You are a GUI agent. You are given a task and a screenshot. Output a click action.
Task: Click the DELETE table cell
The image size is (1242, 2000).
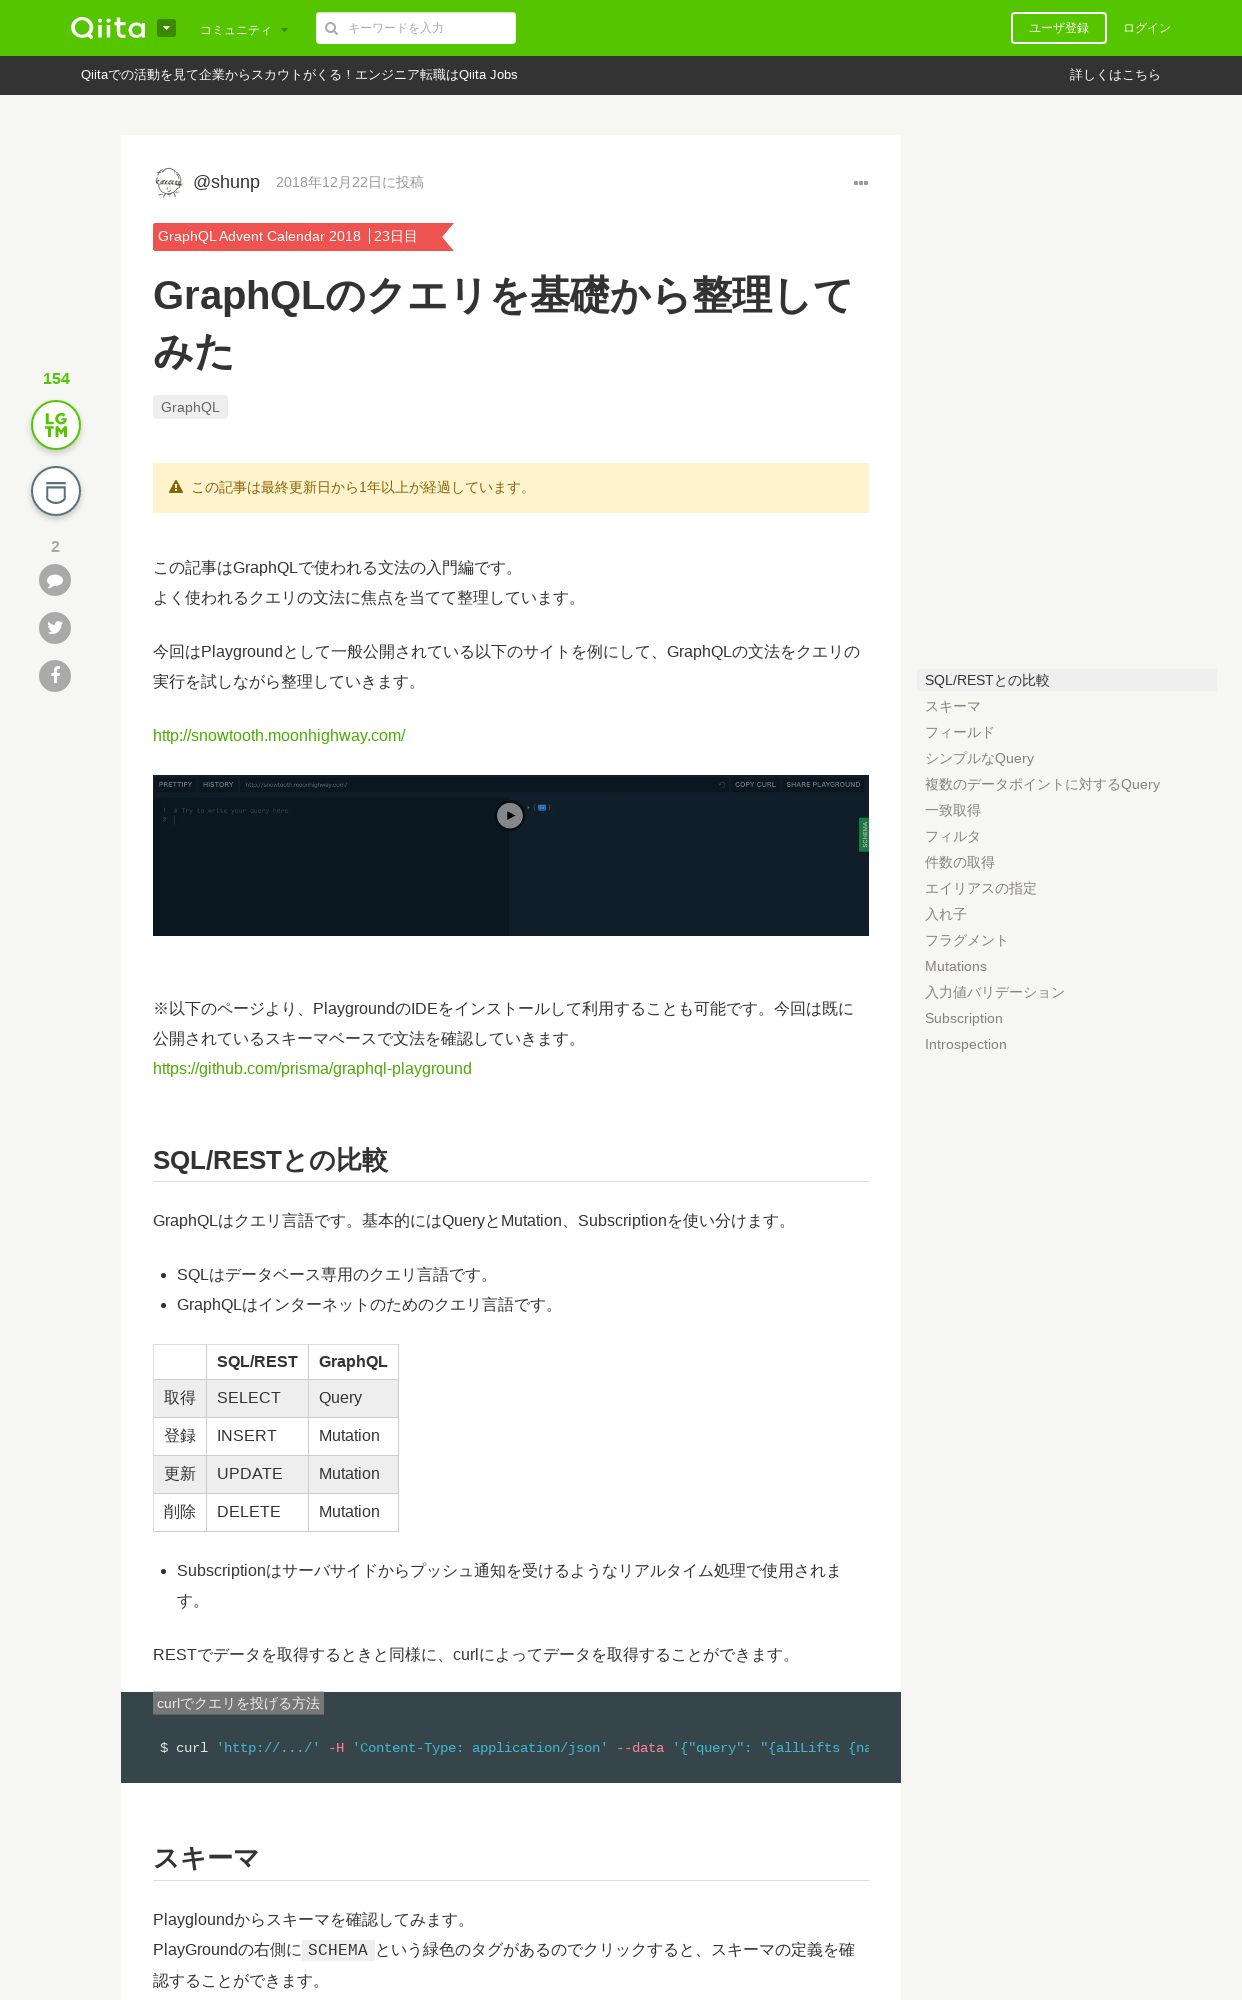257,1512
